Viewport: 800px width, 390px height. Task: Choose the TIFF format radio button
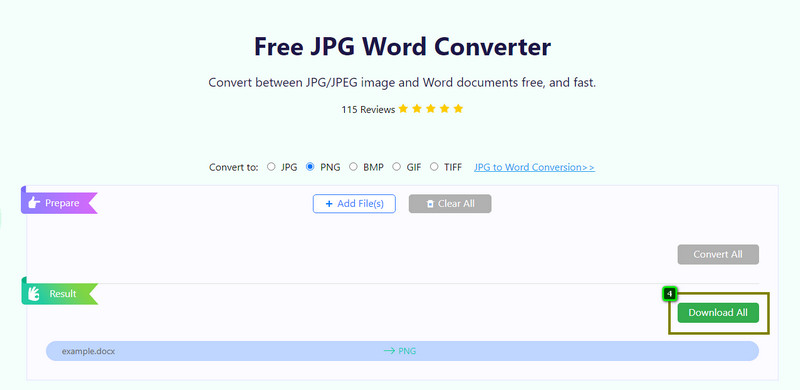pos(434,166)
